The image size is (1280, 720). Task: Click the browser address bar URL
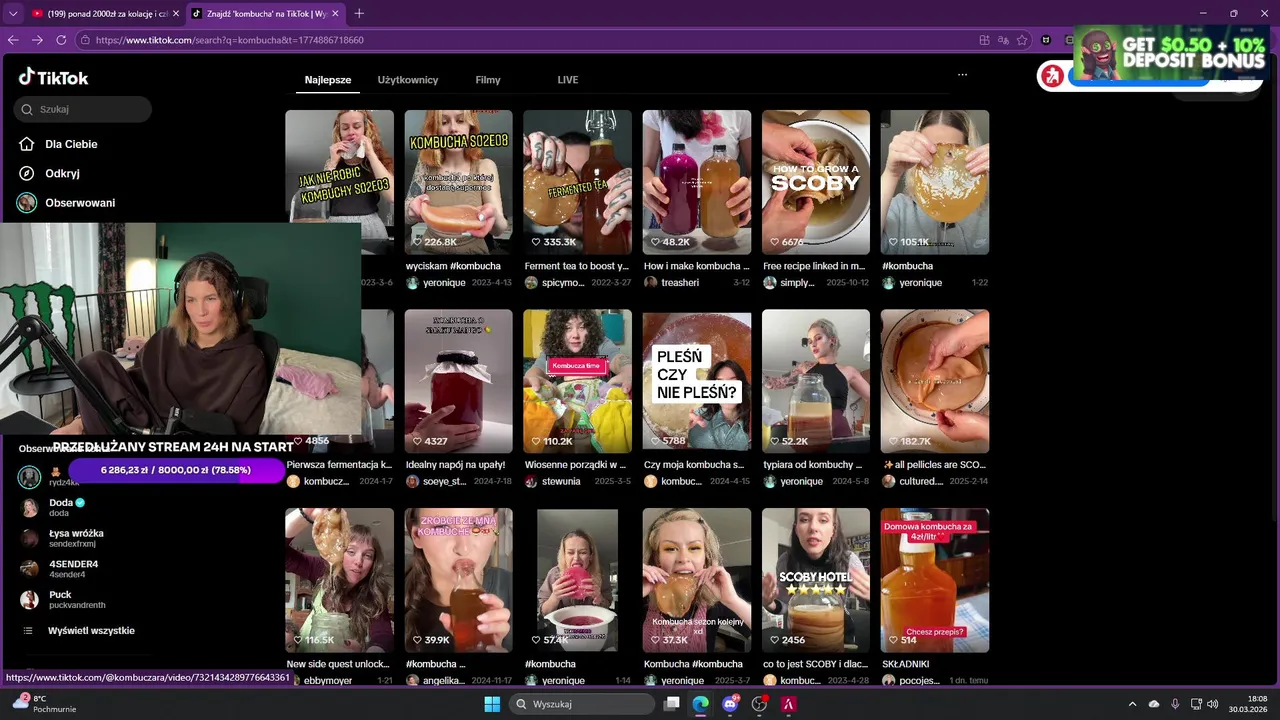pos(230,40)
